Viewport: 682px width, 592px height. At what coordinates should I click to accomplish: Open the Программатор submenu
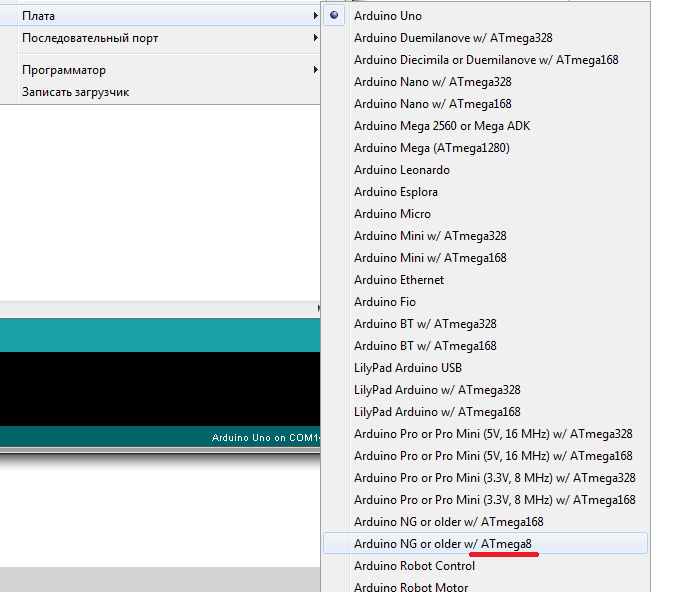(160, 70)
